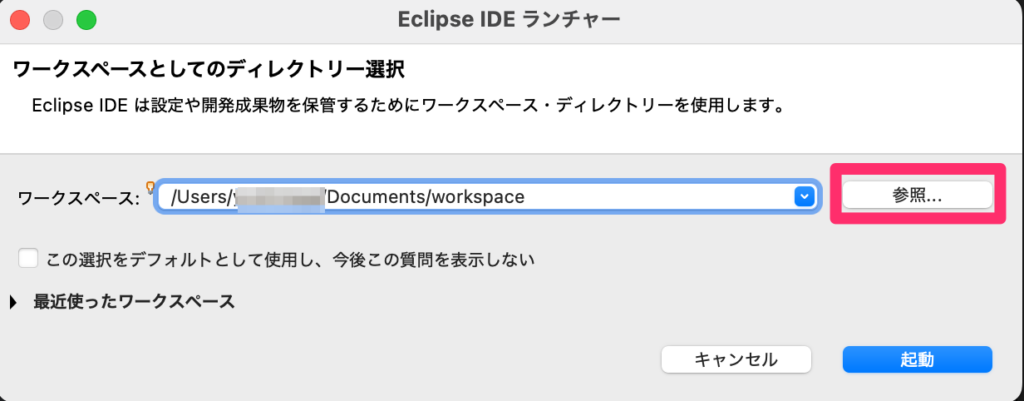1024x401 pixels.
Task: Click the green zoom window button
Action: 86,20
